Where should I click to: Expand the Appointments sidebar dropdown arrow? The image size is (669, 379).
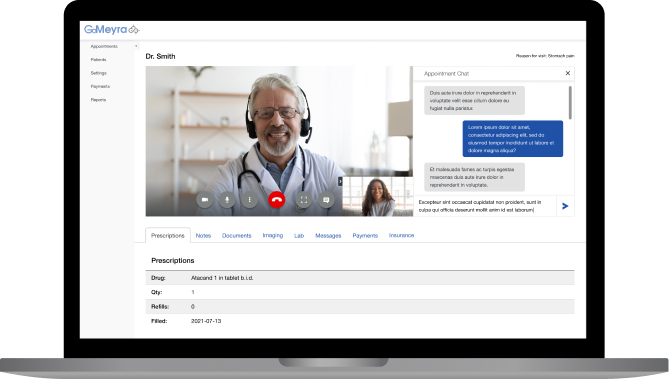pyautogui.click(x=136, y=46)
